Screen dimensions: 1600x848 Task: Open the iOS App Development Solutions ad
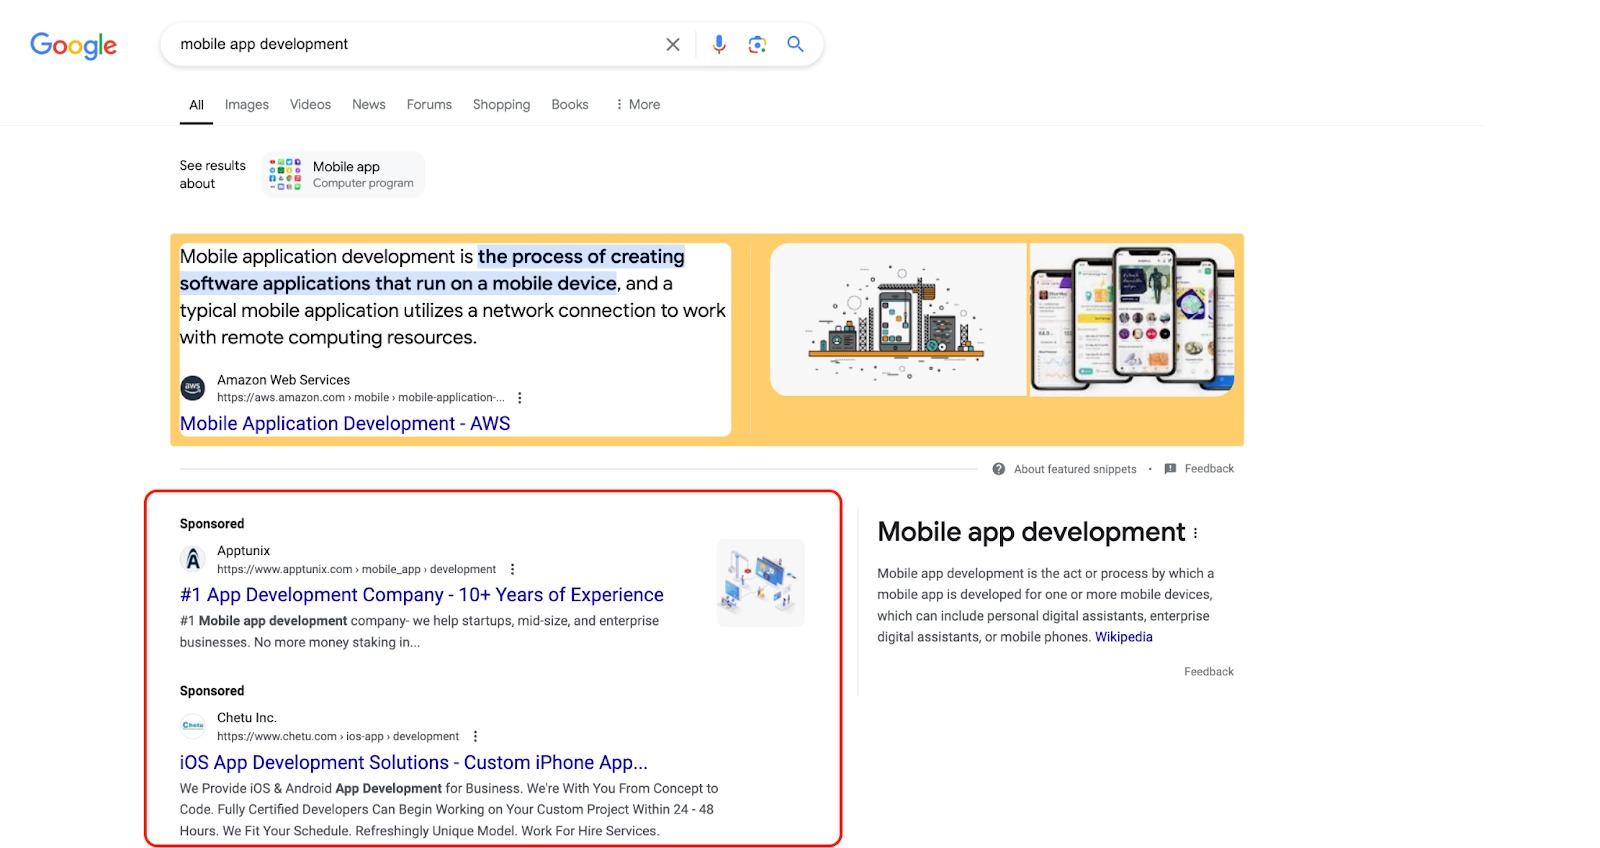coord(413,763)
